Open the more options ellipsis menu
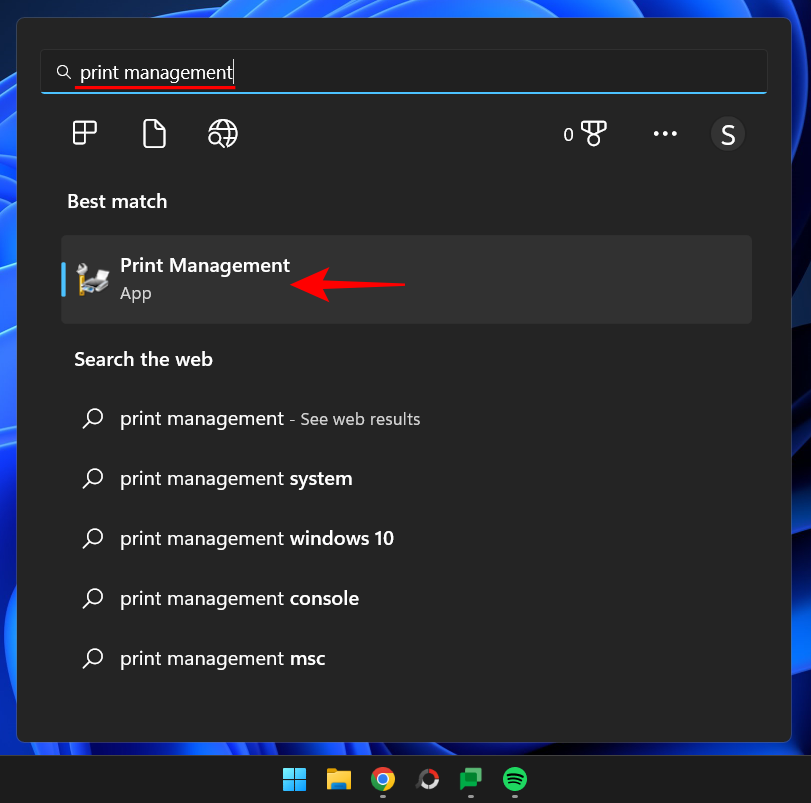The height and width of the screenshot is (803, 811). (x=665, y=133)
